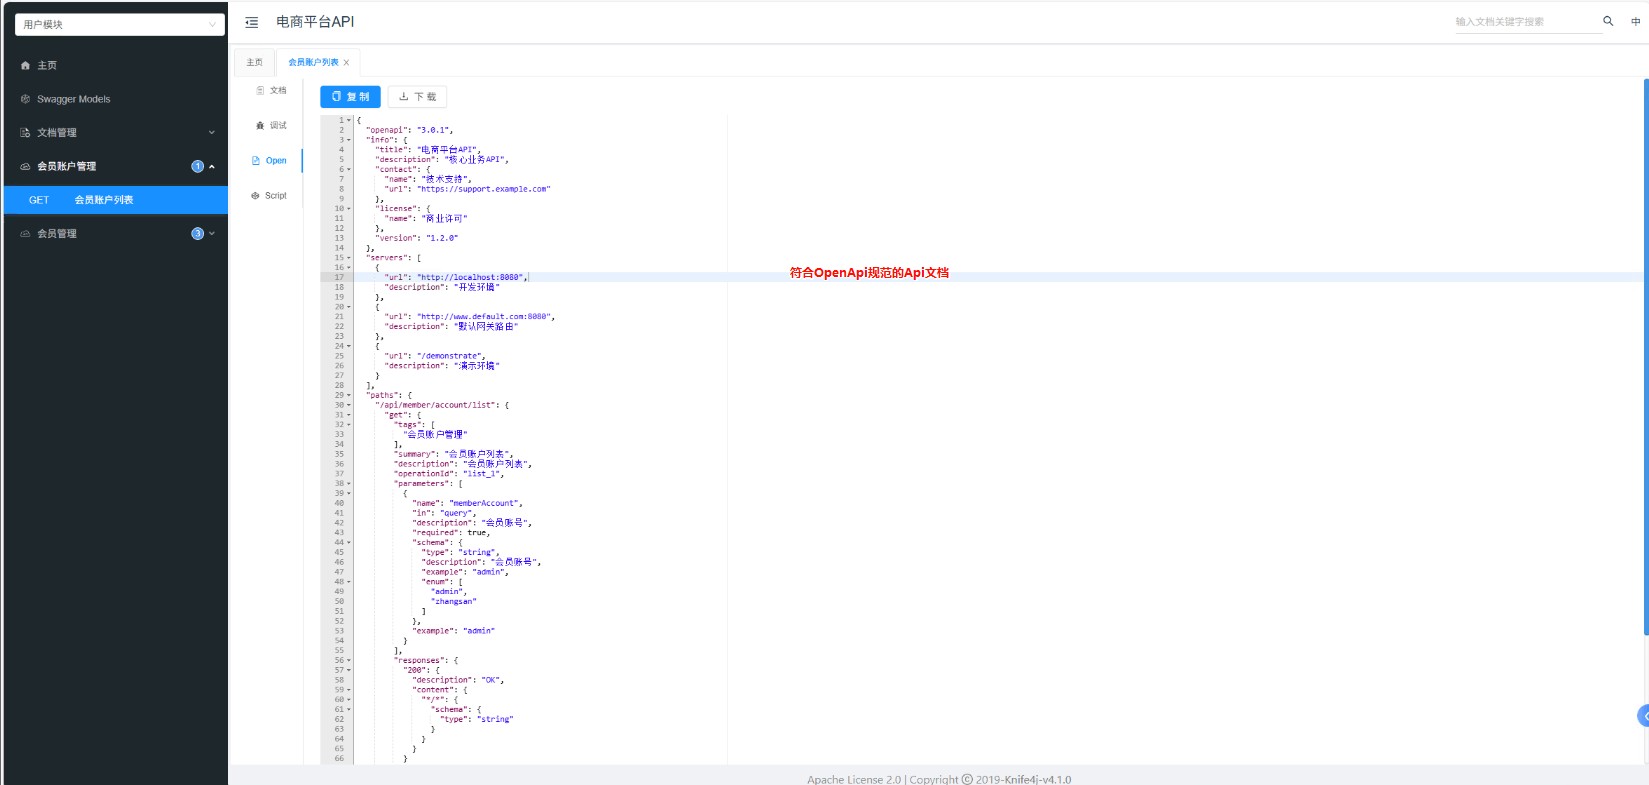Click line number 17 in the gutter
The height and width of the screenshot is (785, 1649).
[339, 277]
